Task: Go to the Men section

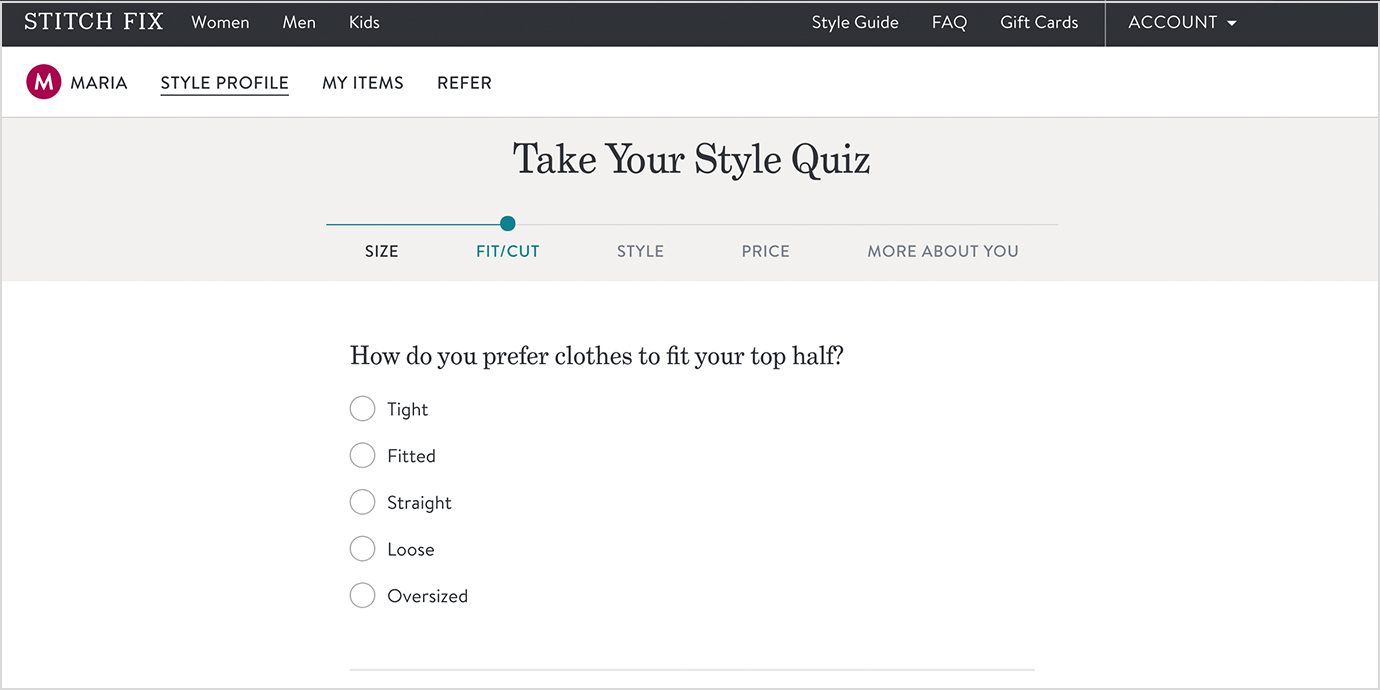Action: coord(299,22)
